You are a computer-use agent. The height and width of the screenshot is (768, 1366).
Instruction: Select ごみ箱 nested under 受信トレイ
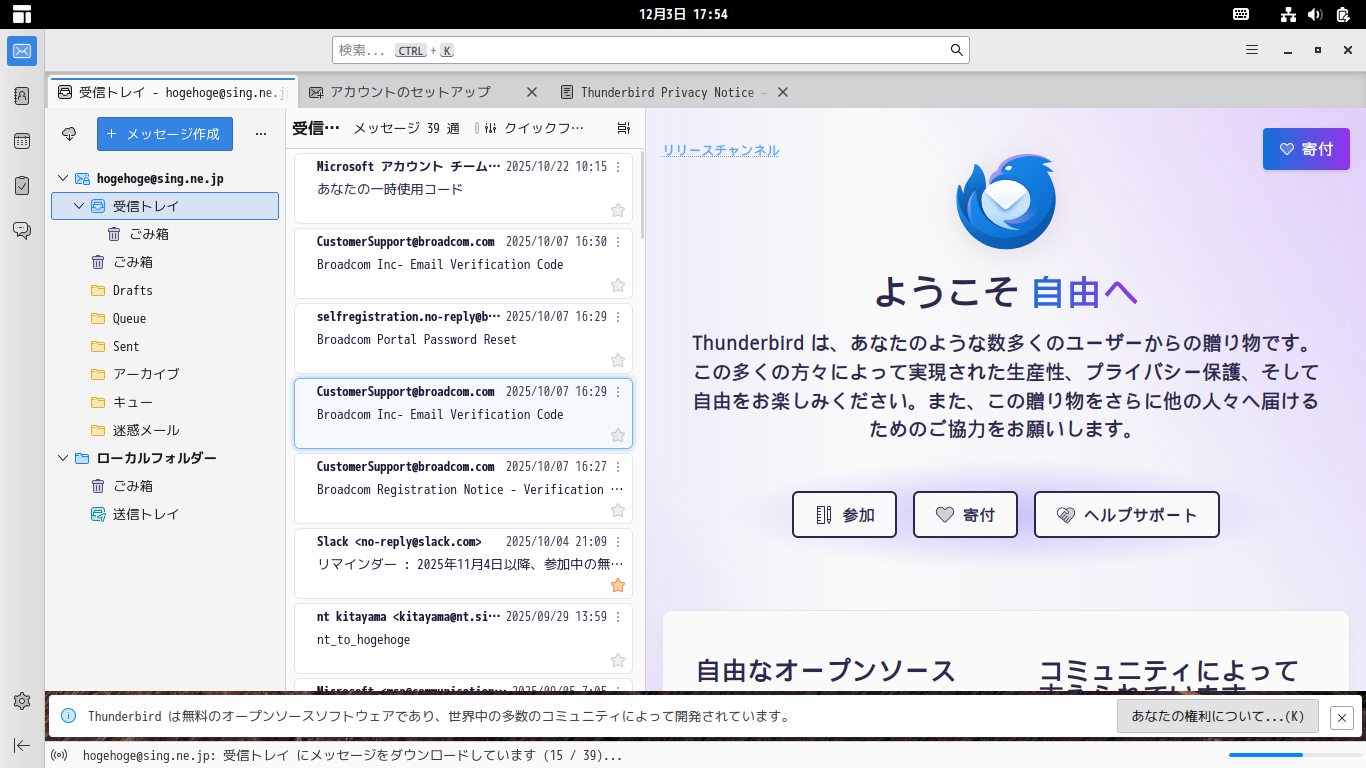[165, 234]
